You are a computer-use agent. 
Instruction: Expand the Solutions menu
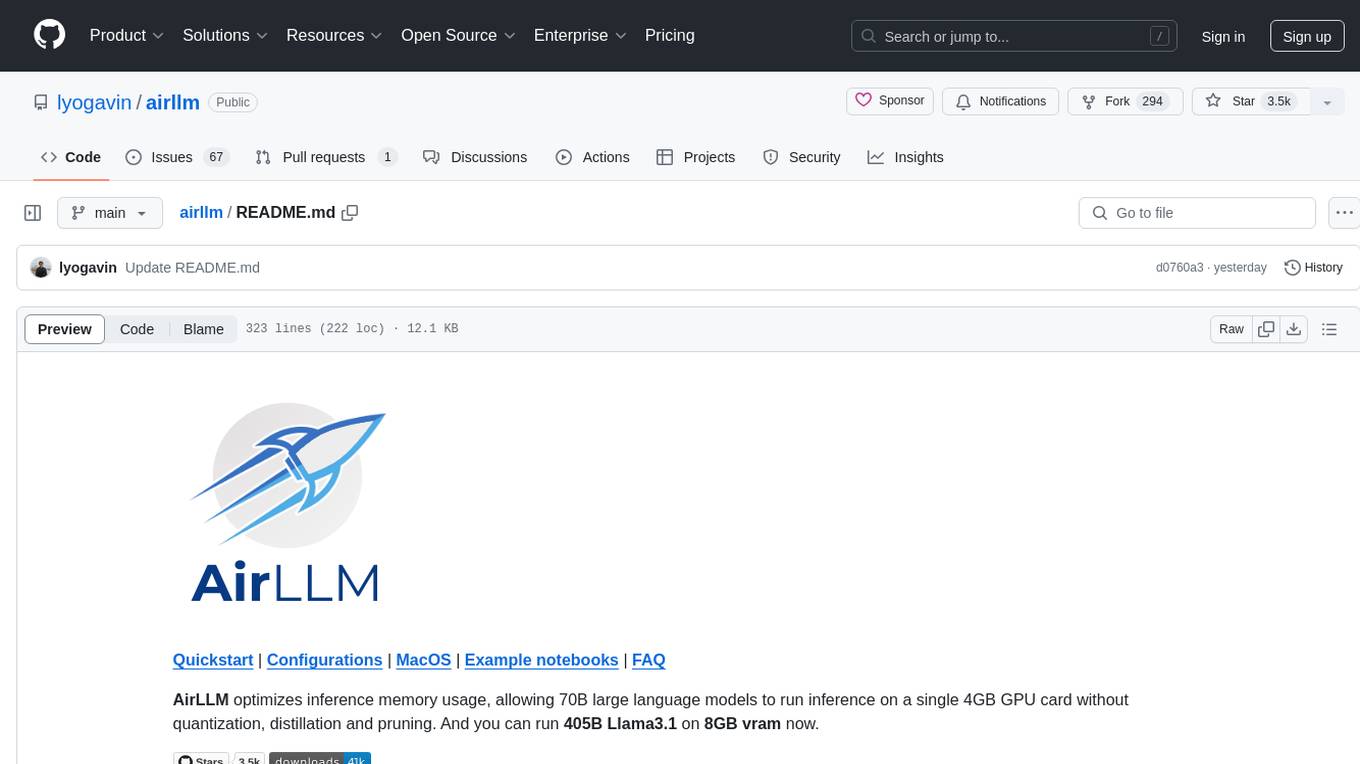225,35
